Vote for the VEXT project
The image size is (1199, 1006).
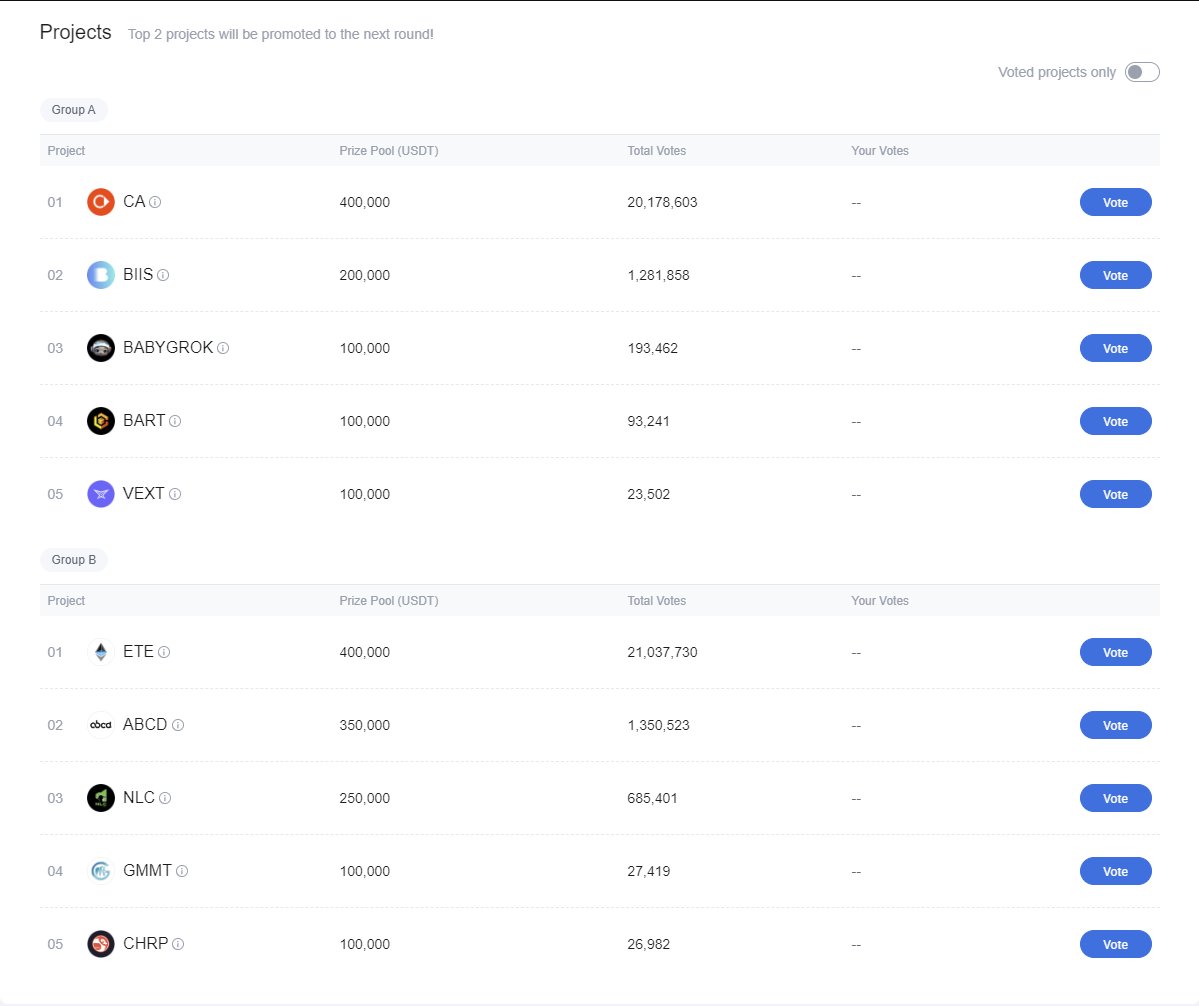[1115, 495]
